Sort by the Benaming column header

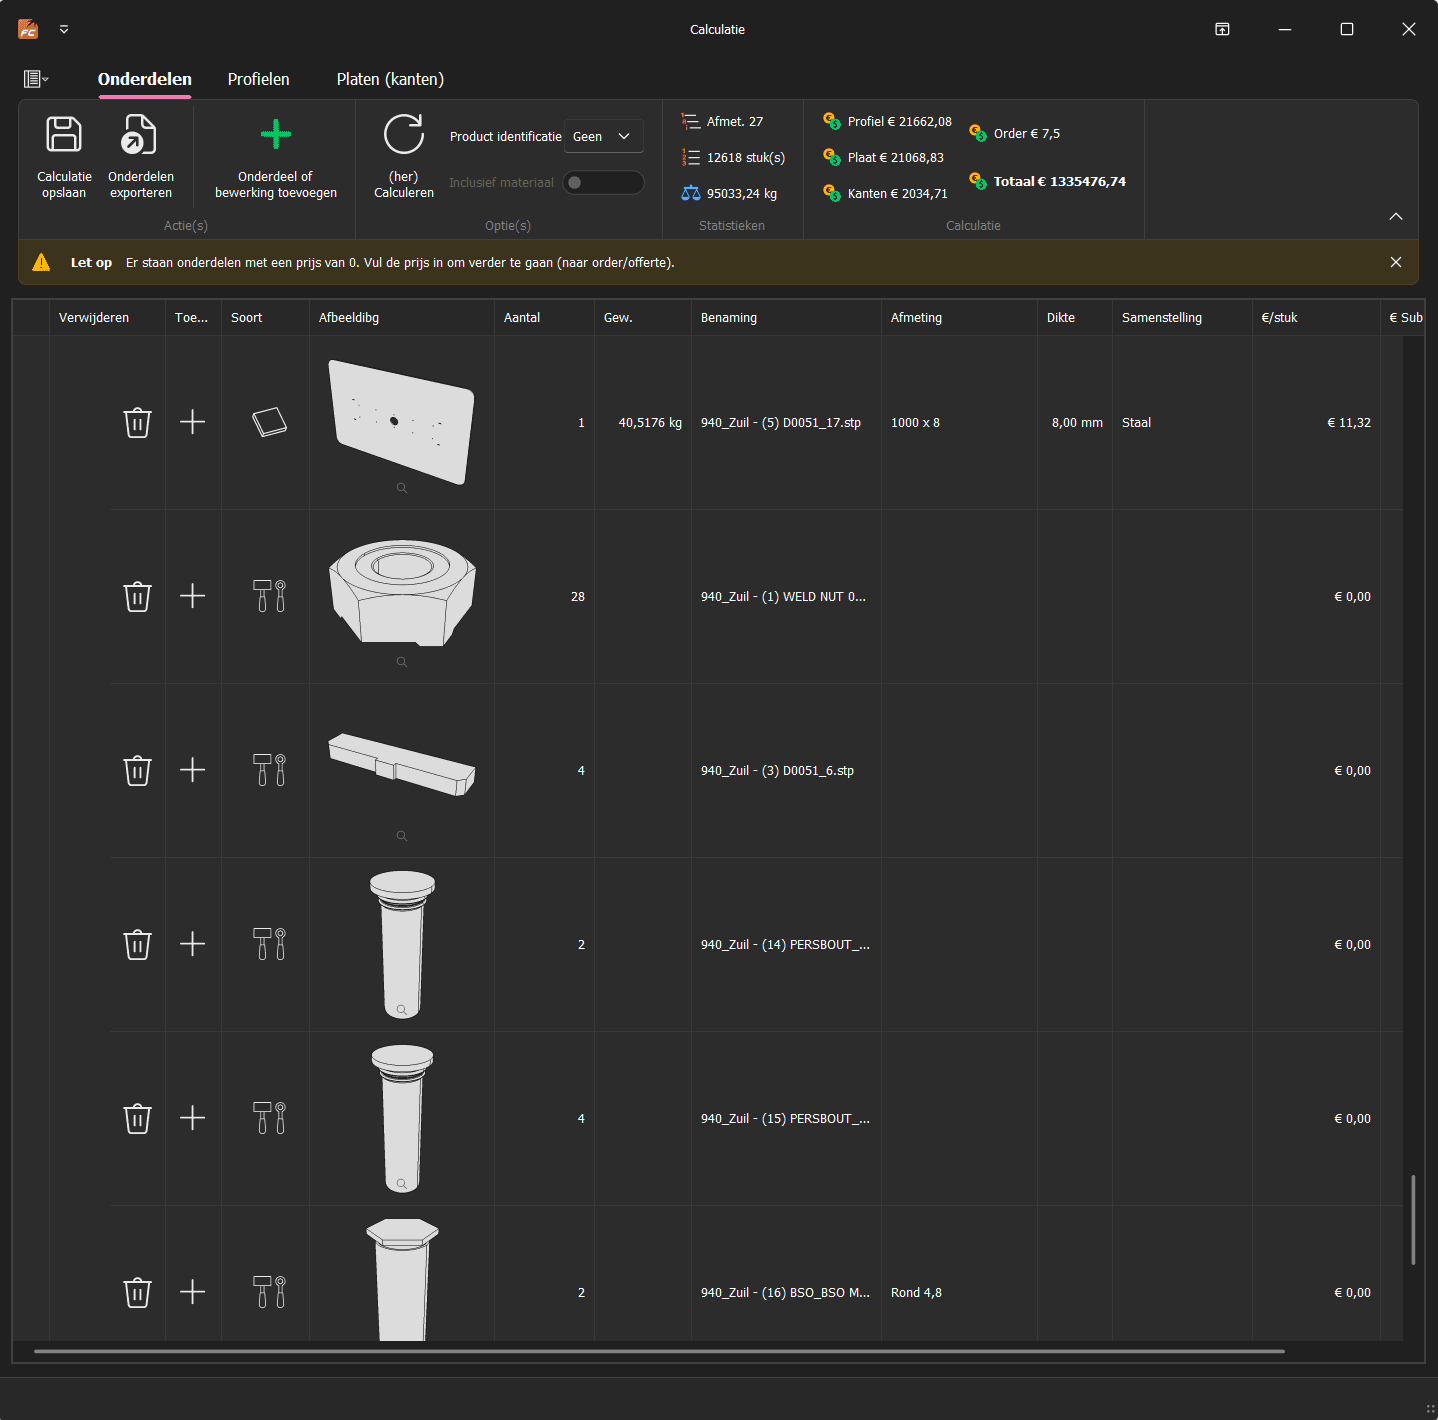pos(729,318)
